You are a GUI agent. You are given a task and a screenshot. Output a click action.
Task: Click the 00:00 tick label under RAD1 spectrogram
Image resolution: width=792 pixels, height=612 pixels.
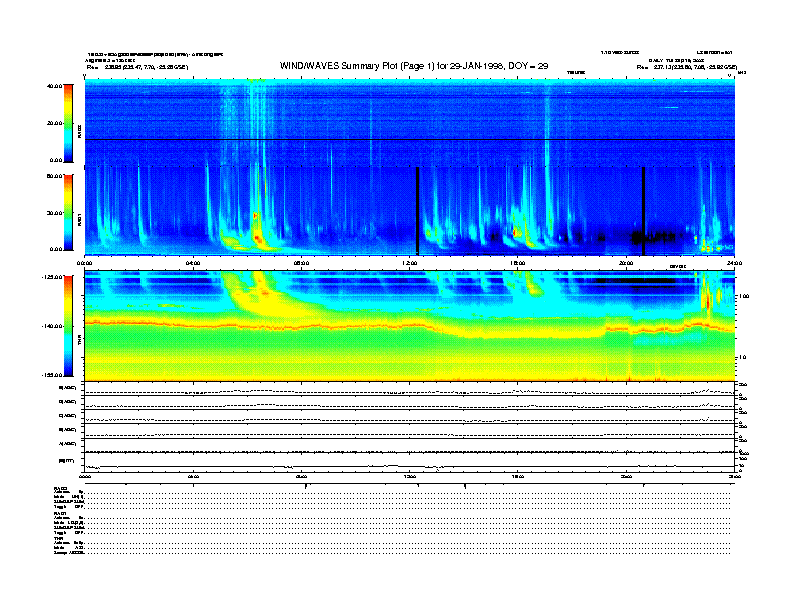tap(84, 263)
